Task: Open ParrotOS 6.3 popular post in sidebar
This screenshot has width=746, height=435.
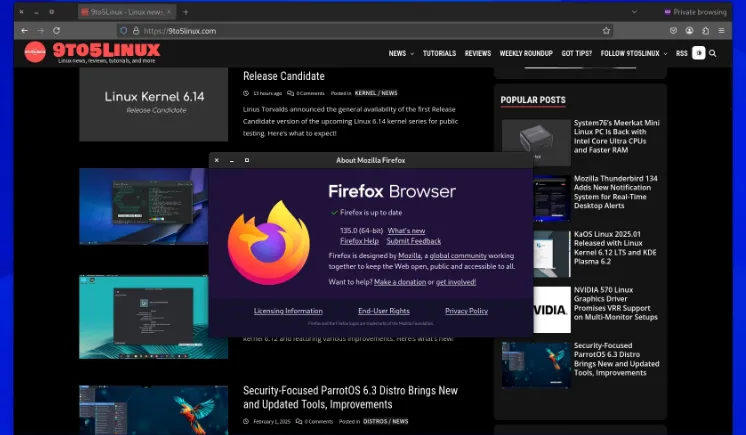Action: 617,359
